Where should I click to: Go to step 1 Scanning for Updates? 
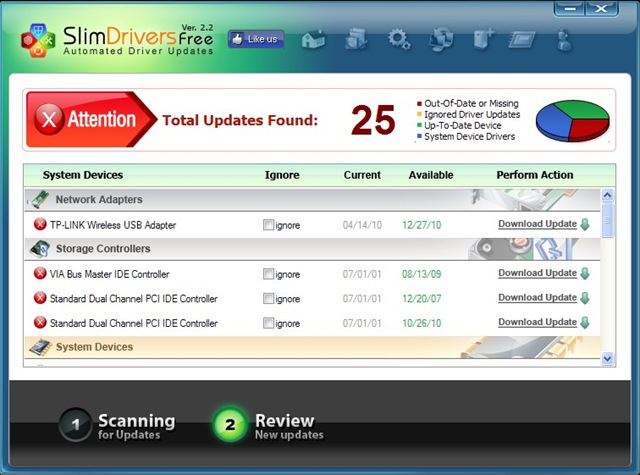[118, 426]
